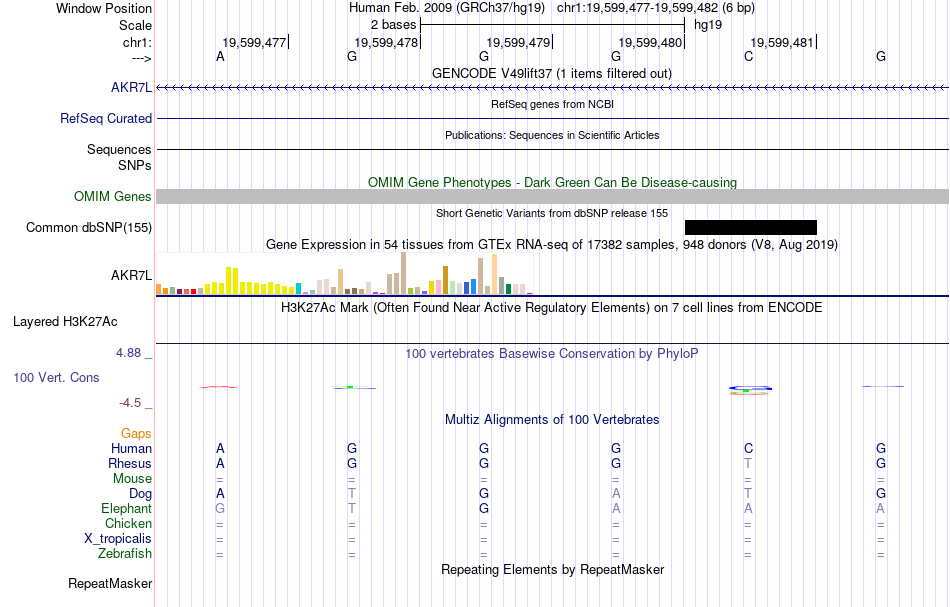This screenshot has width=950, height=607.
Task: Click OMIM Gene Phenotypes track title
Action: [x=552, y=182]
